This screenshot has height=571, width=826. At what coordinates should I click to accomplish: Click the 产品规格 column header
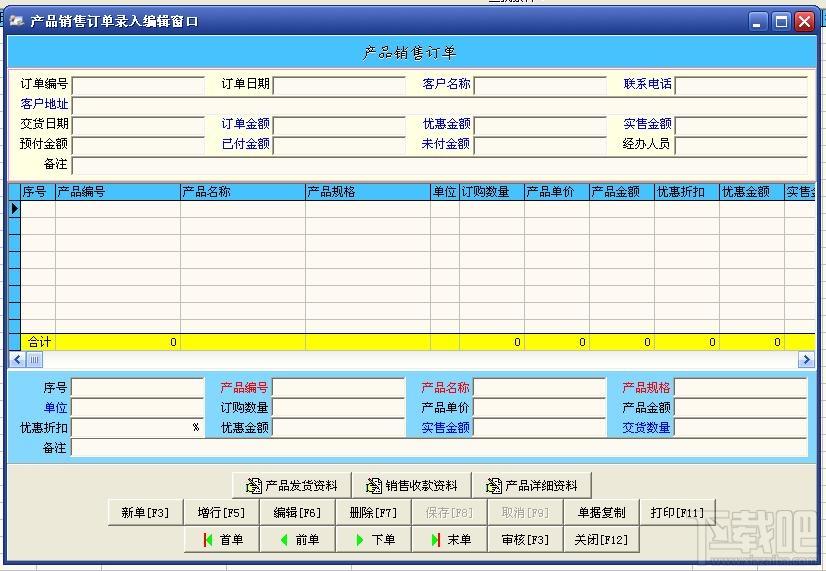coord(368,192)
